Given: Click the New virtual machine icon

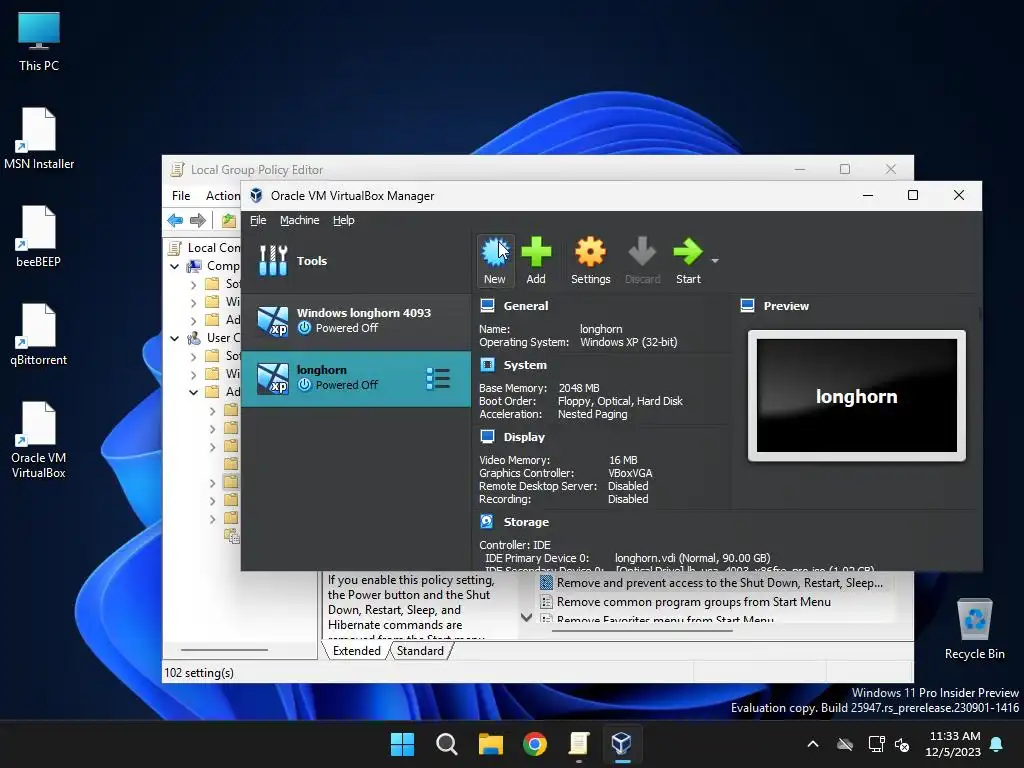Looking at the screenshot, I should coord(495,260).
